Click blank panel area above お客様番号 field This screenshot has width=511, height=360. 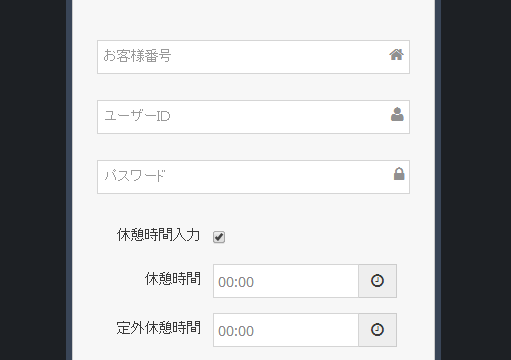click(x=253, y=20)
